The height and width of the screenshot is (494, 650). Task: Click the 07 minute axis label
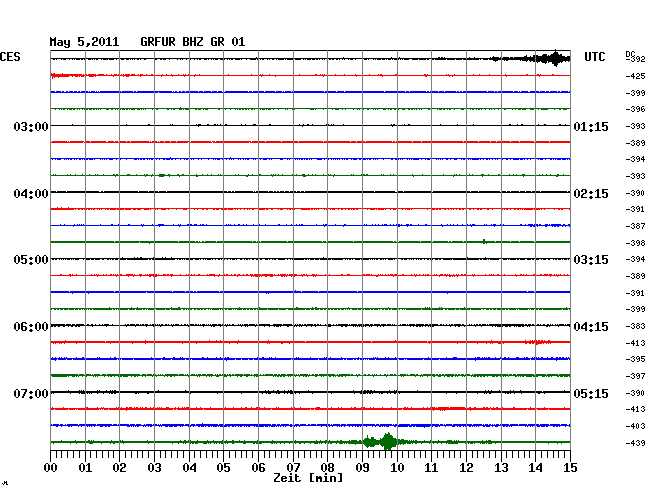(x=293, y=468)
